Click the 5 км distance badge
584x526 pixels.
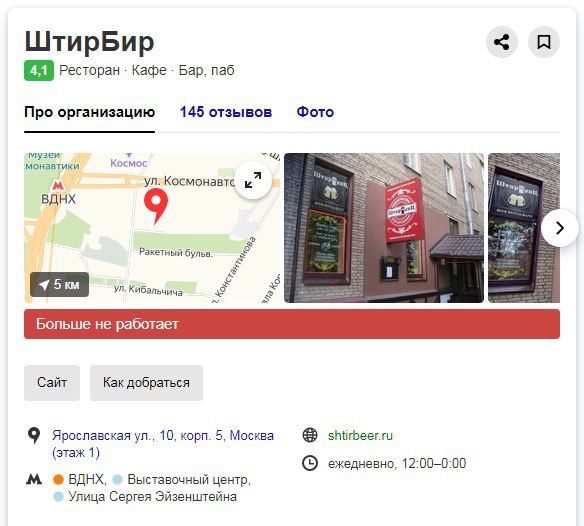(x=60, y=285)
